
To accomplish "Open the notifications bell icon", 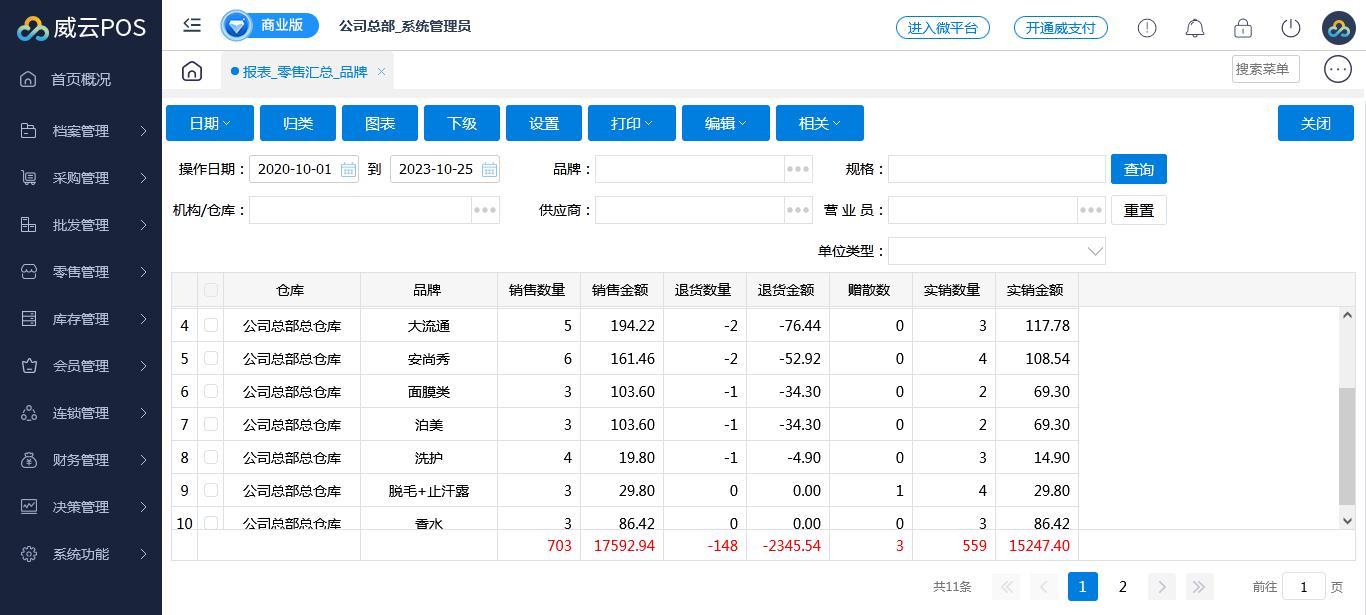I will [x=1194, y=28].
